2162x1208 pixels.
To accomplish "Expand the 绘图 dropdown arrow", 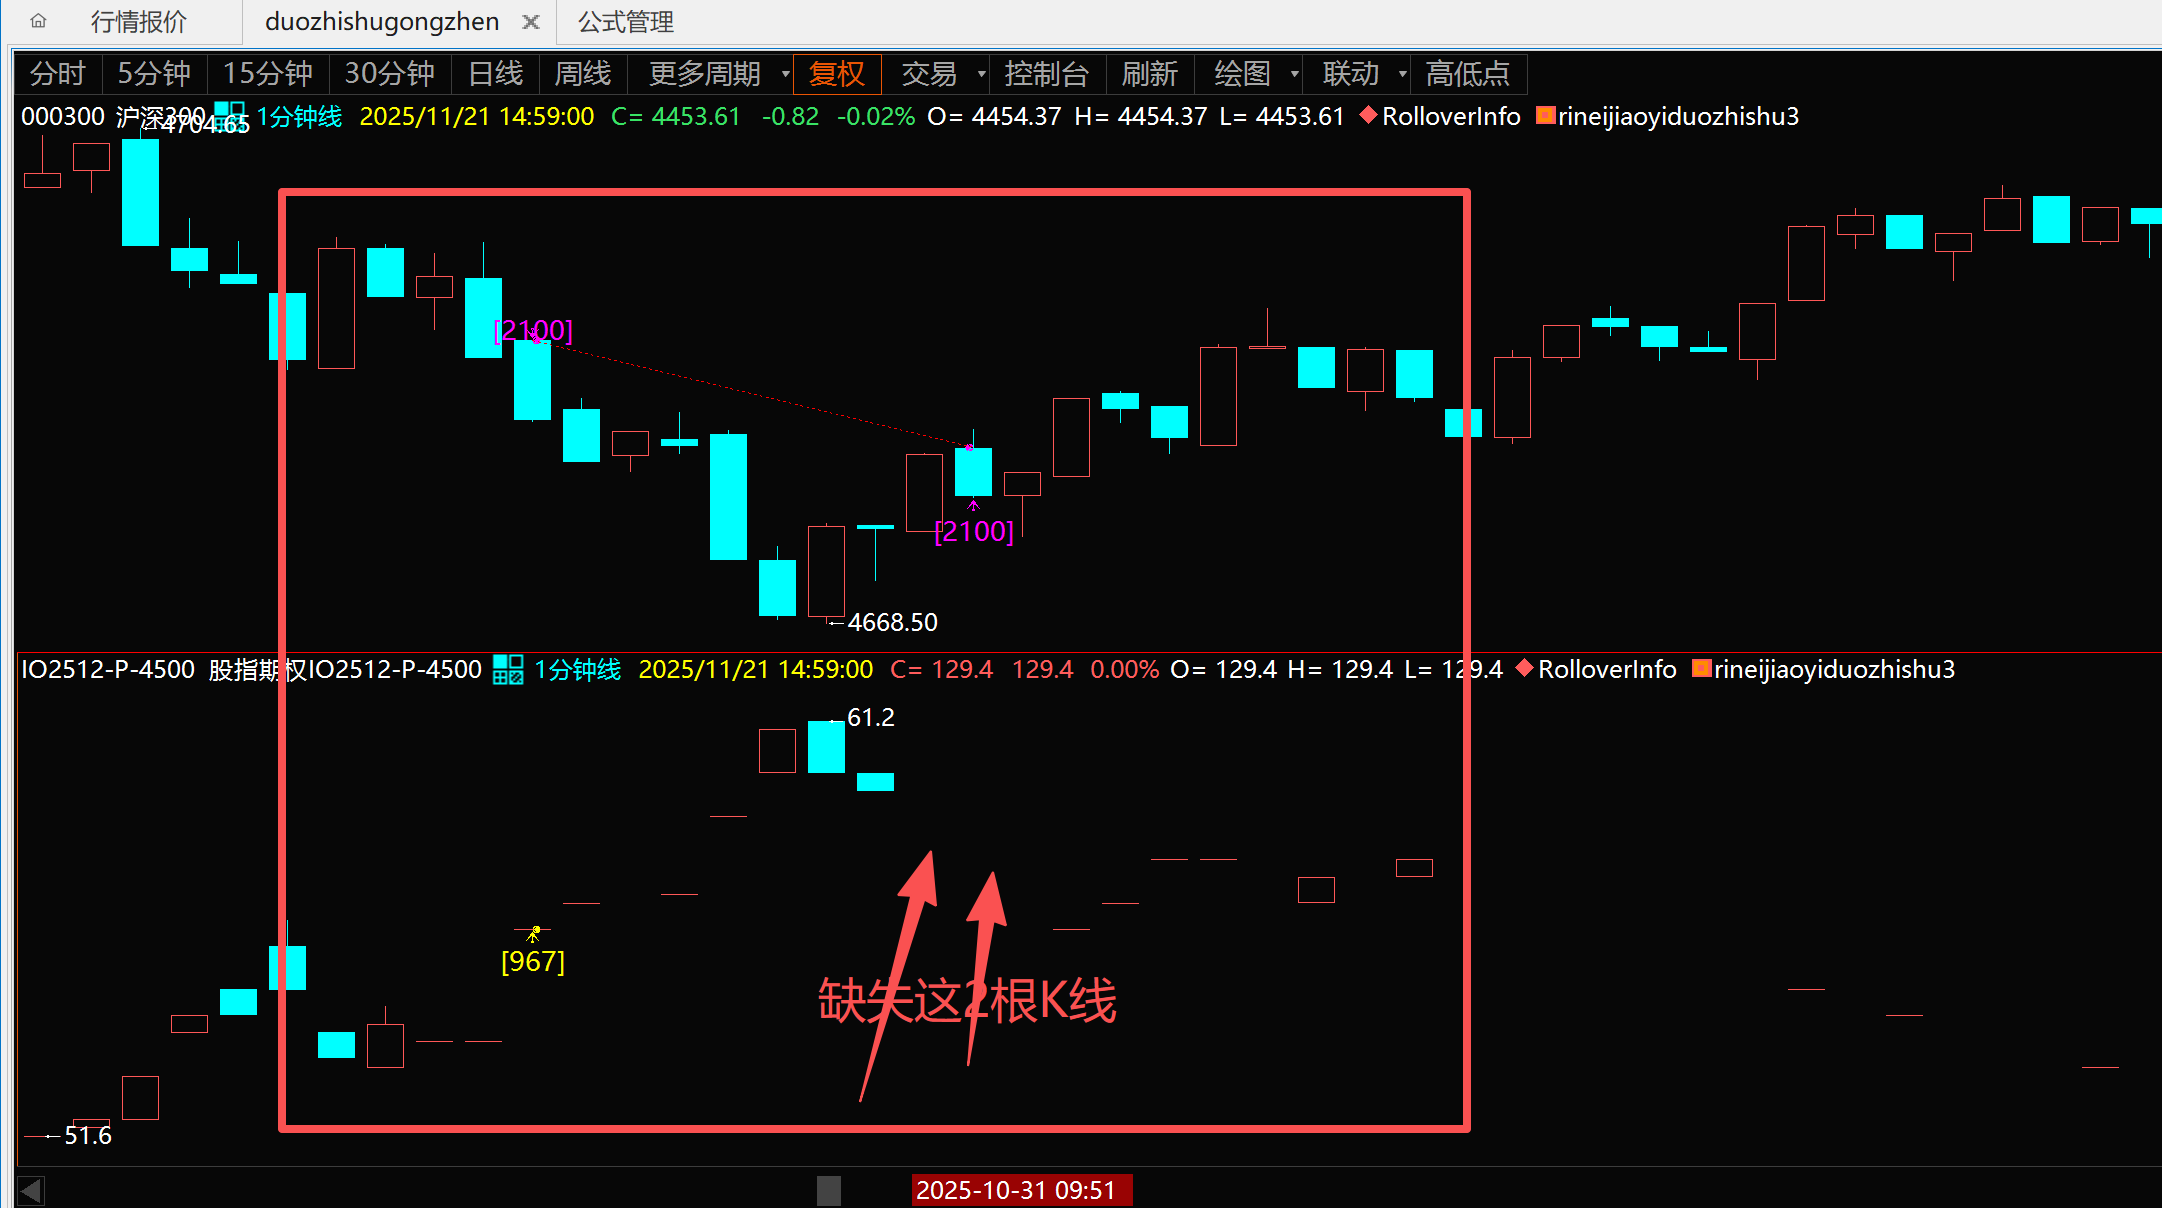I will click(x=1295, y=74).
